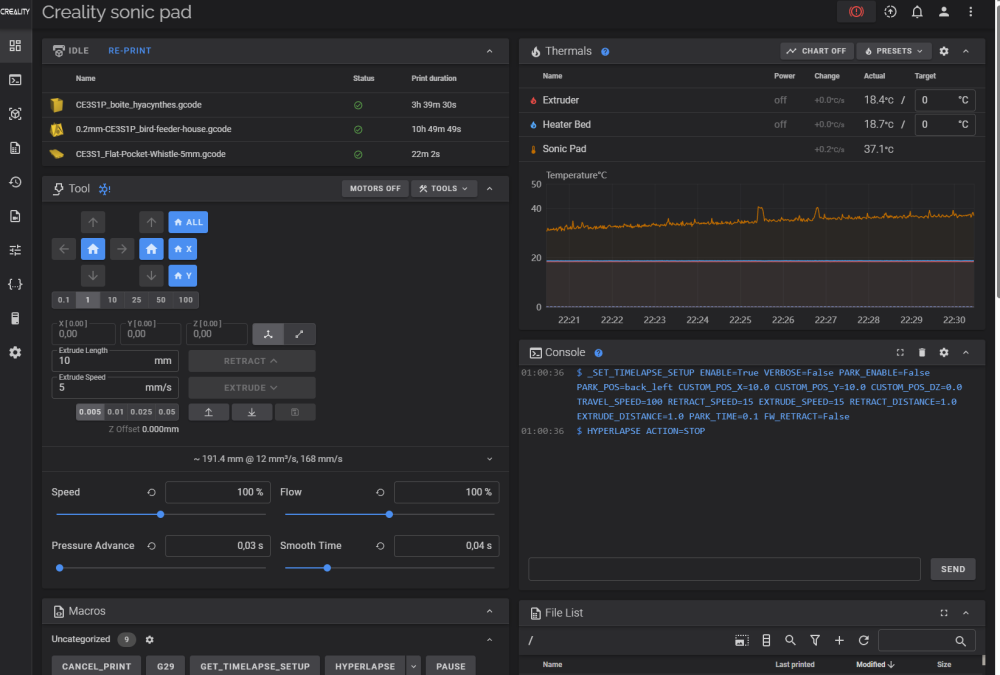Open the notifications bell
This screenshot has height=675, width=1000.
click(917, 12)
